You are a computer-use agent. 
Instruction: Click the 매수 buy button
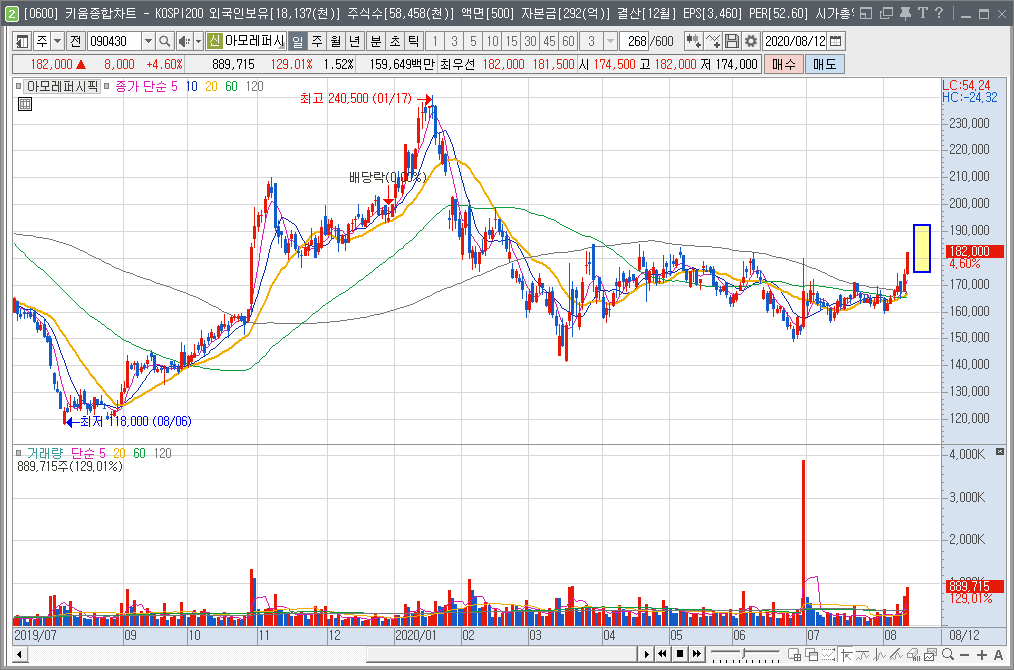tap(784, 64)
